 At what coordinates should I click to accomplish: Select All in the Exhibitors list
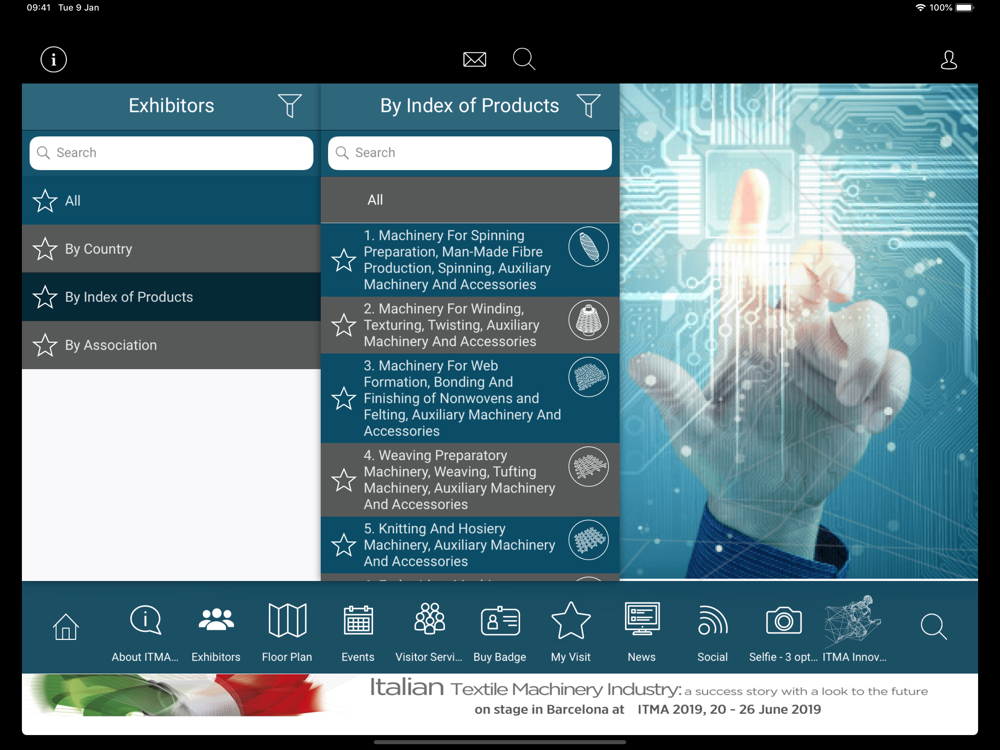171,201
